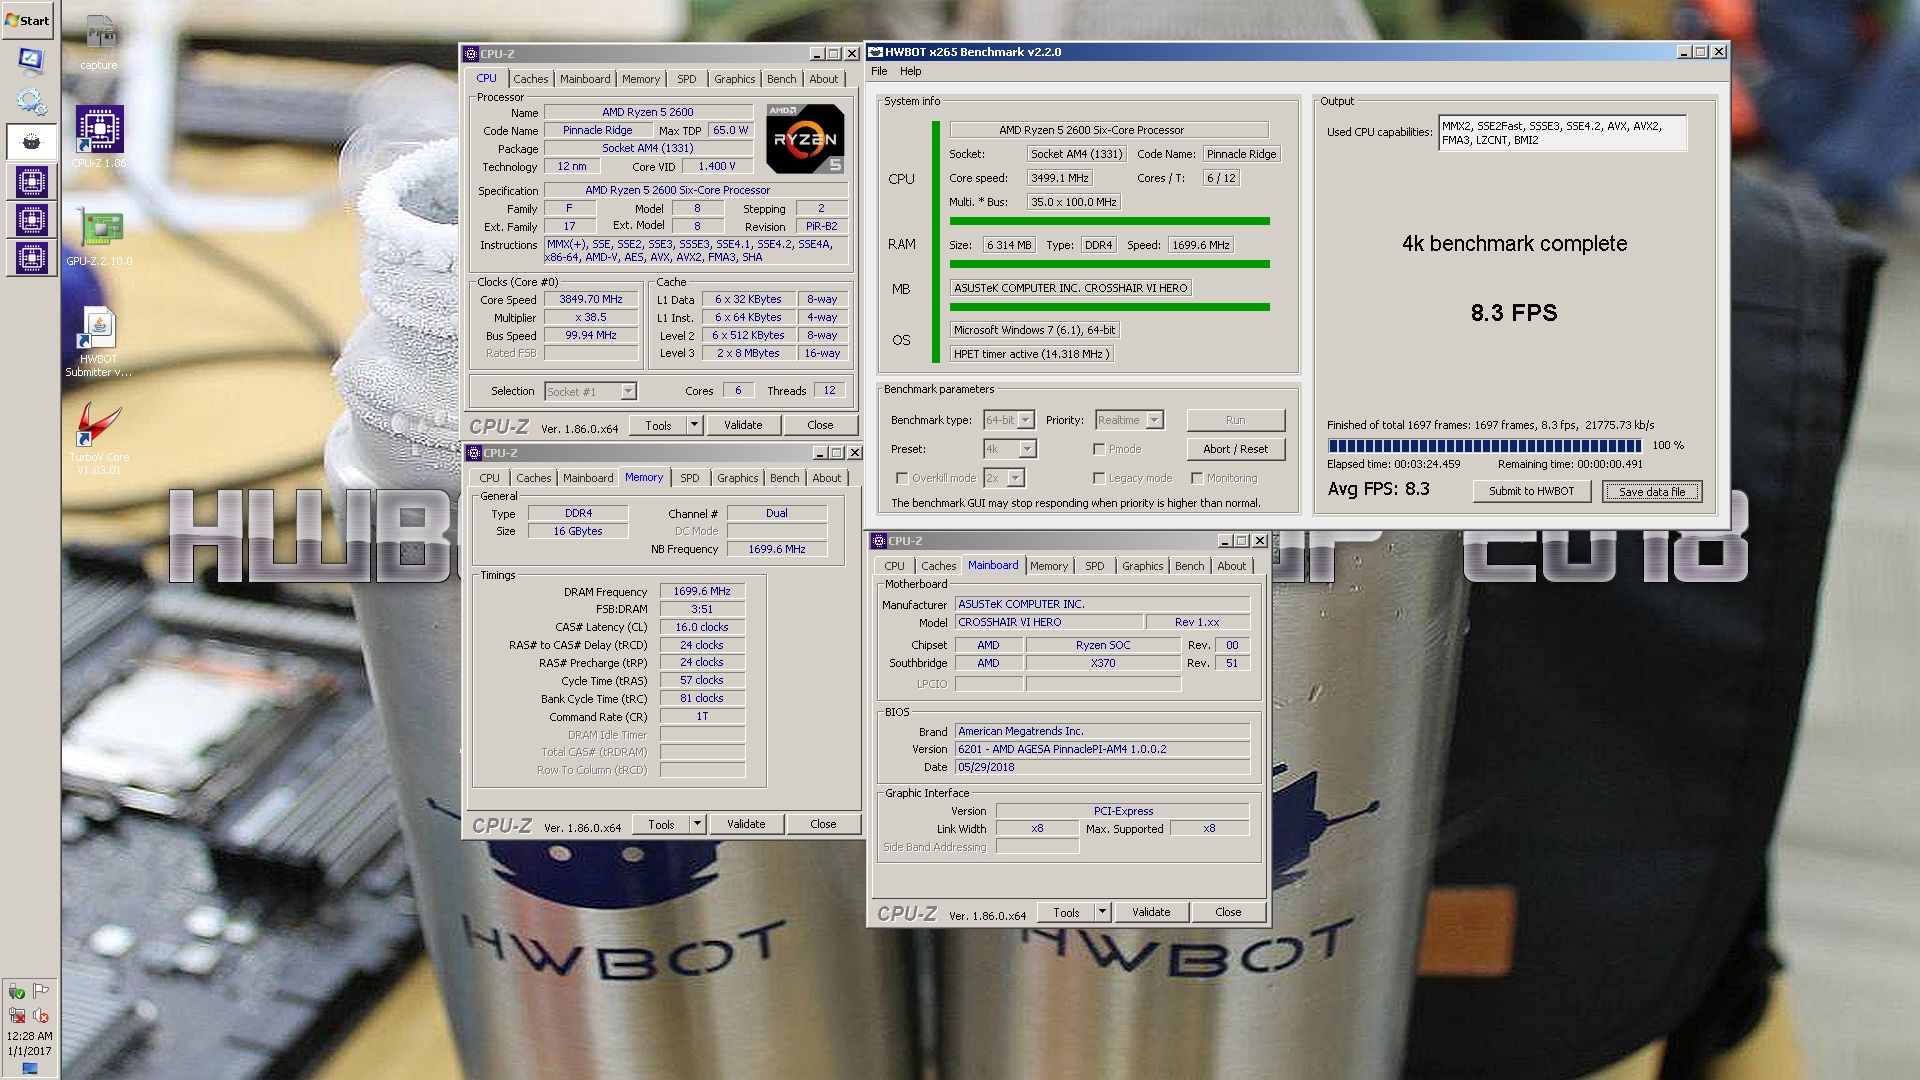Screen dimensions: 1920x1080
Task: Click title icon of CPU-Z Mainboard window
Action: tap(879, 541)
